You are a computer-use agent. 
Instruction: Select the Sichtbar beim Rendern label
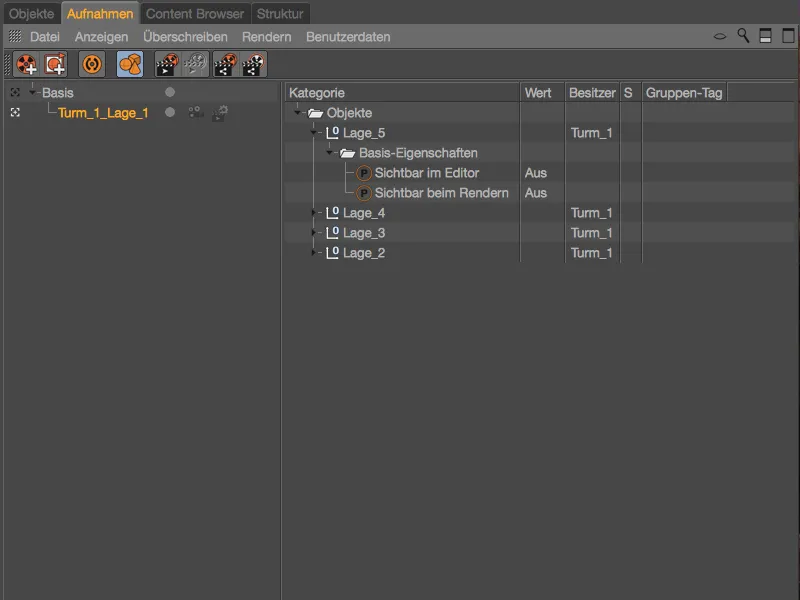pyautogui.click(x=441, y=193)
